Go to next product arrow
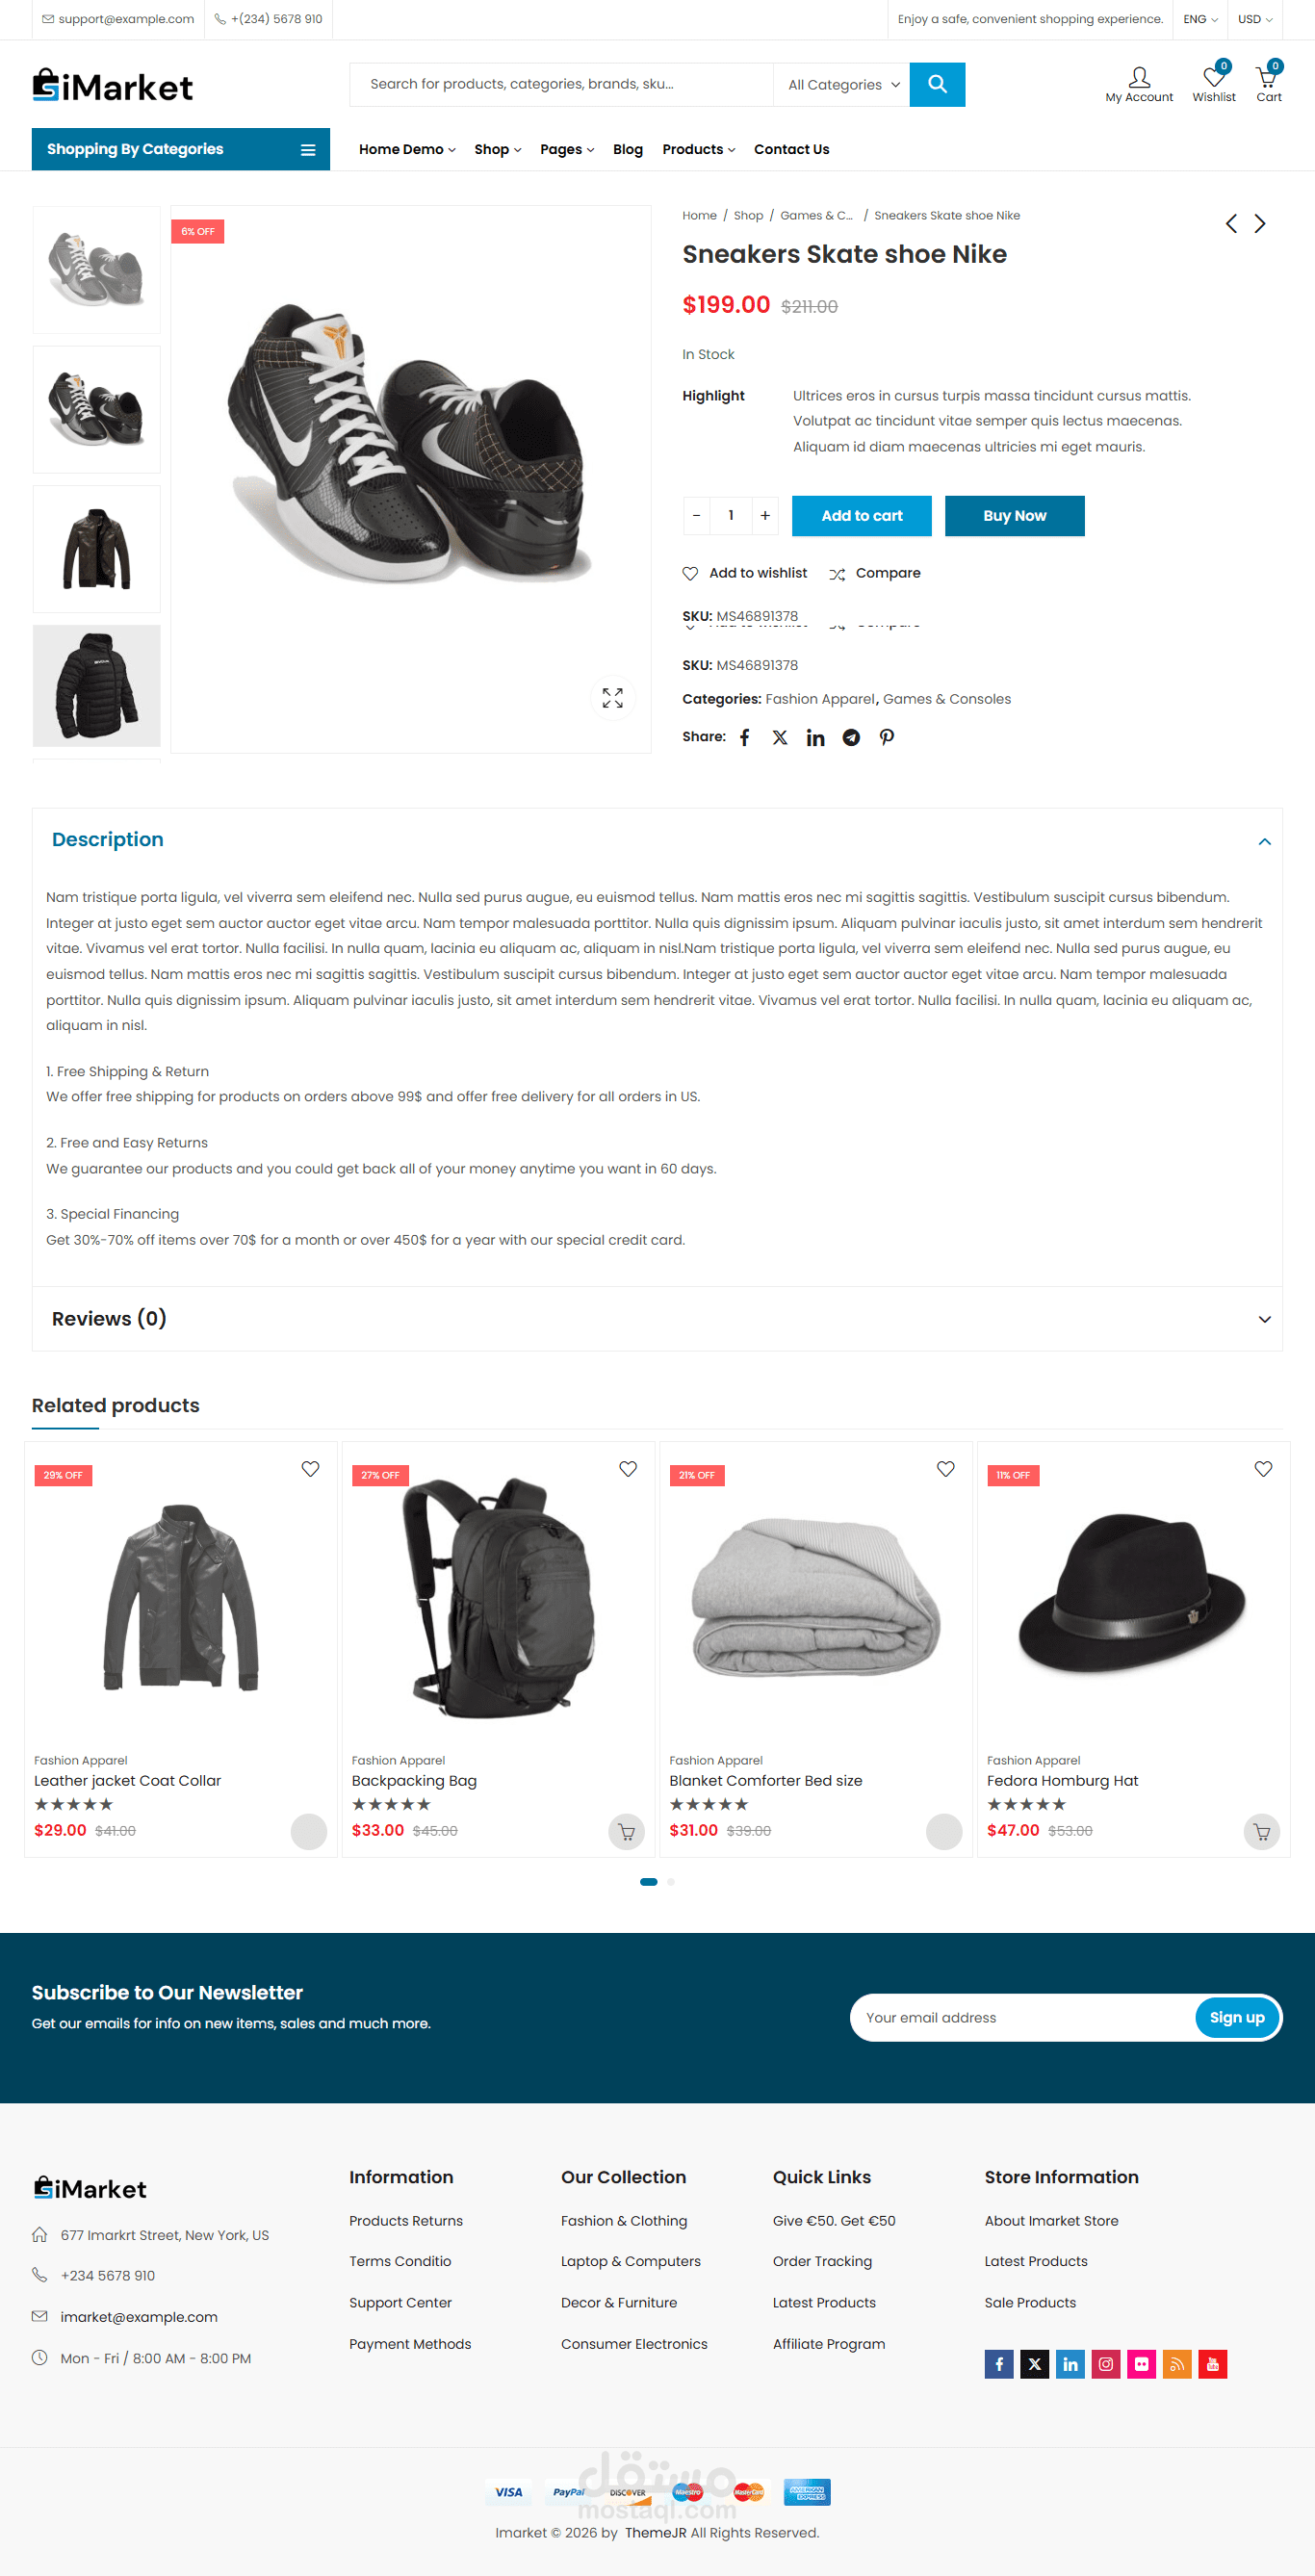The width and height of the screenshot is (1315, 2576). [x=1260, y=224]
